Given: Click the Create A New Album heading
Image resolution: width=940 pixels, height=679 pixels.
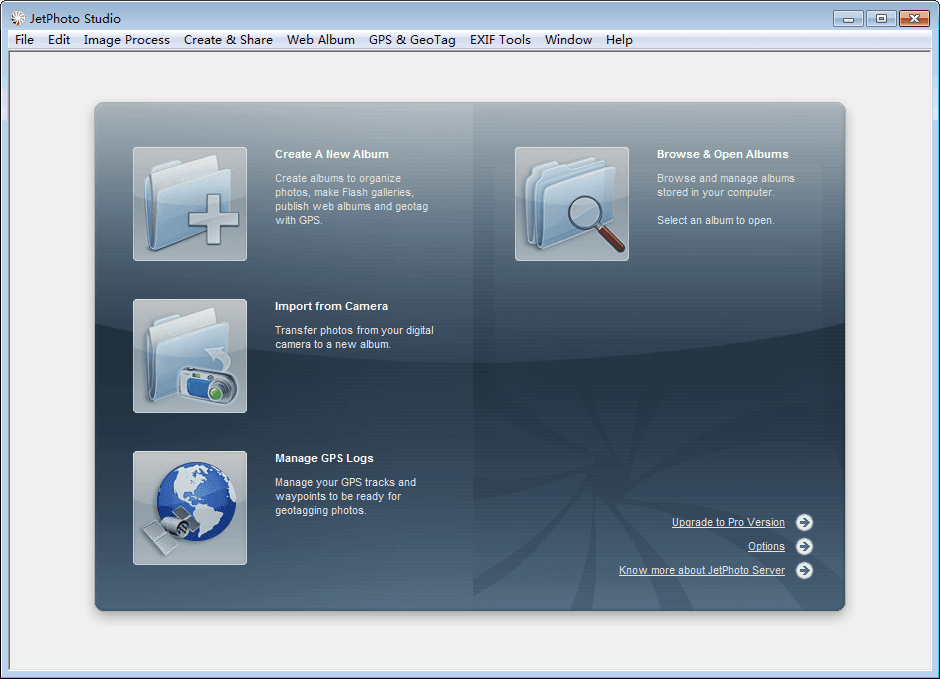Looking at the screenshot, I should click(x=332, y=154).
